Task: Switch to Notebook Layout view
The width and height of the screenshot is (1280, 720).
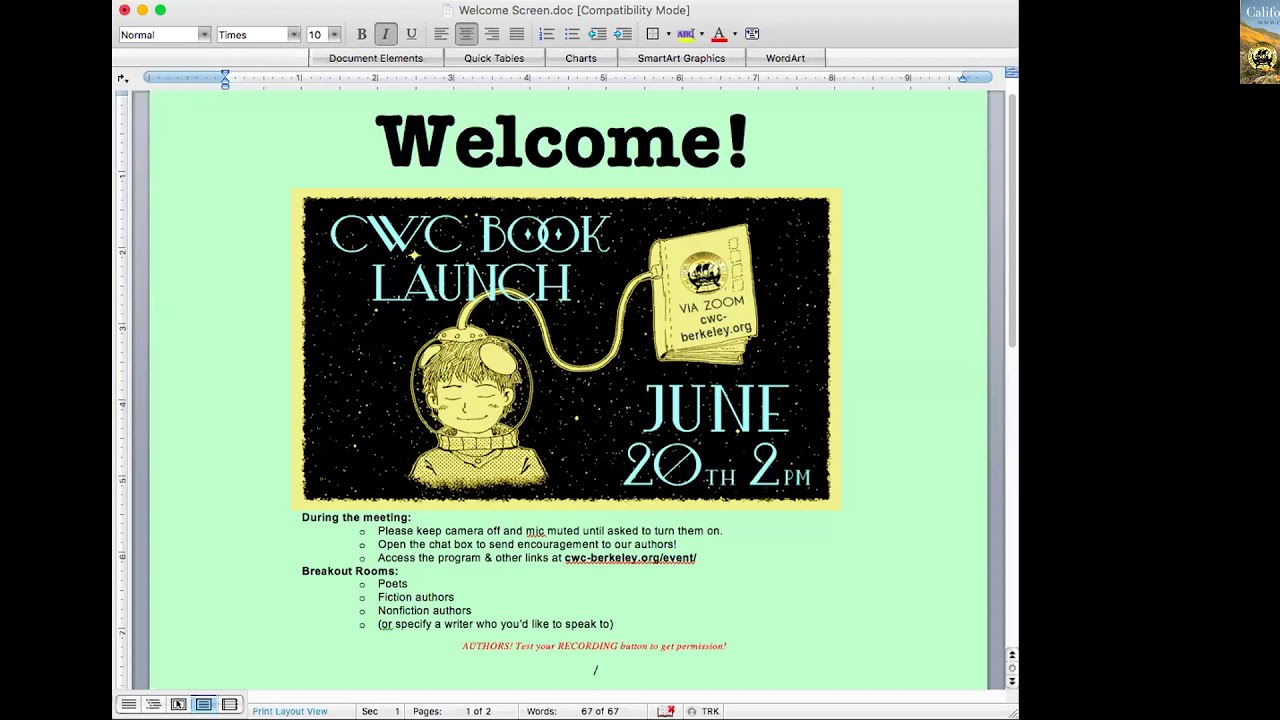Action: (229, 705)
